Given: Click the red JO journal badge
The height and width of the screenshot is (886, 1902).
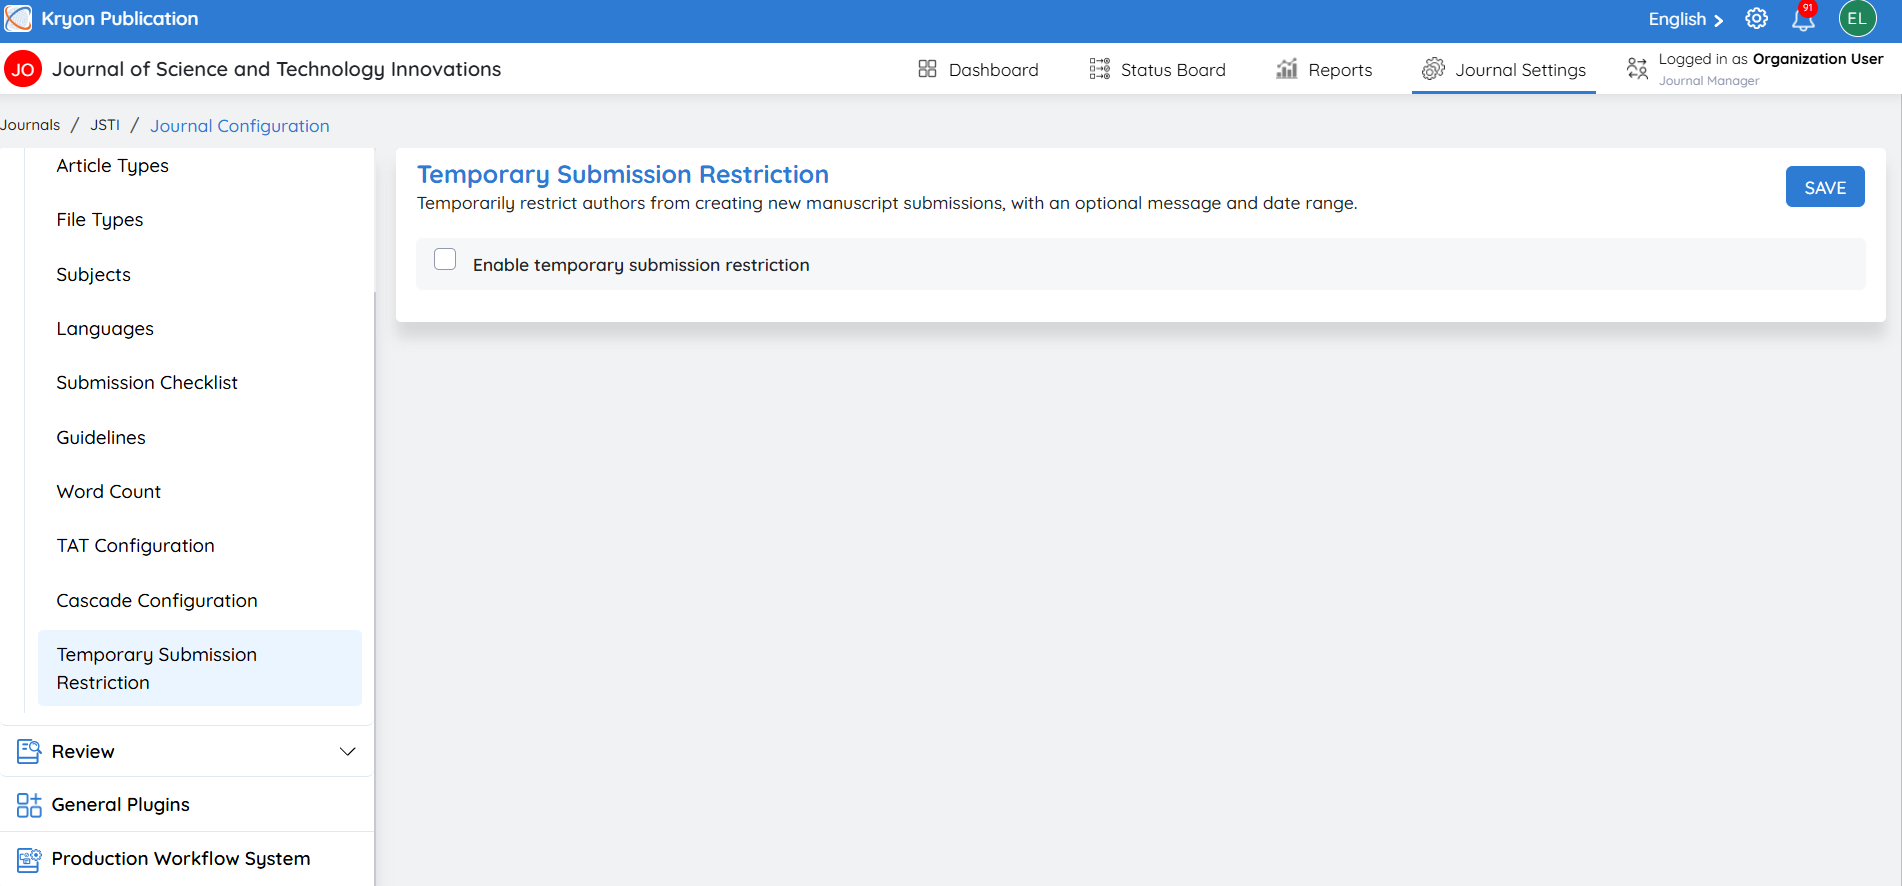Looking at the screenshot, I should coord(23,69).
